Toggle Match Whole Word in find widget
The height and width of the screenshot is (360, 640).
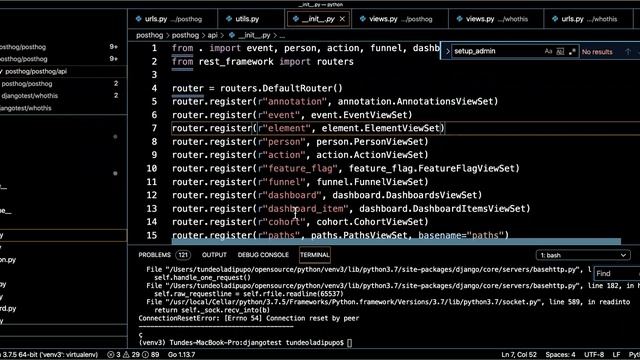click(x=560, y=51)
